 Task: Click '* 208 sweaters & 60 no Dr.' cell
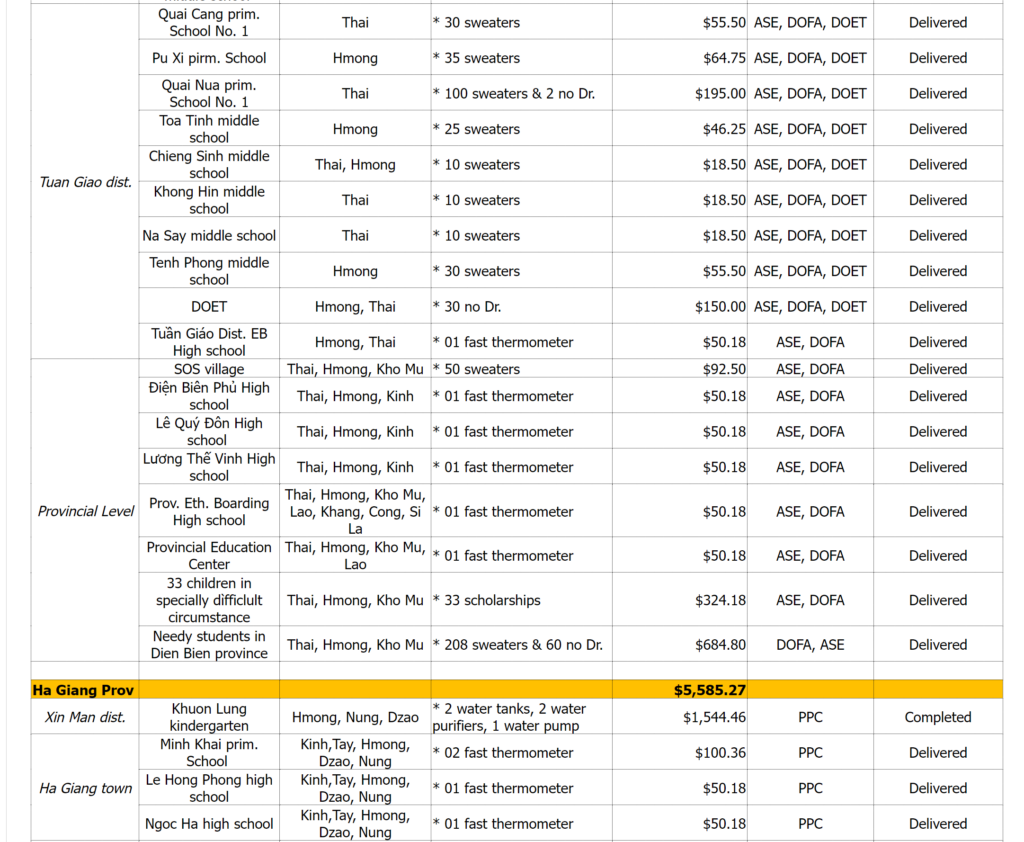pyautogui.click(x=521, y=644)
